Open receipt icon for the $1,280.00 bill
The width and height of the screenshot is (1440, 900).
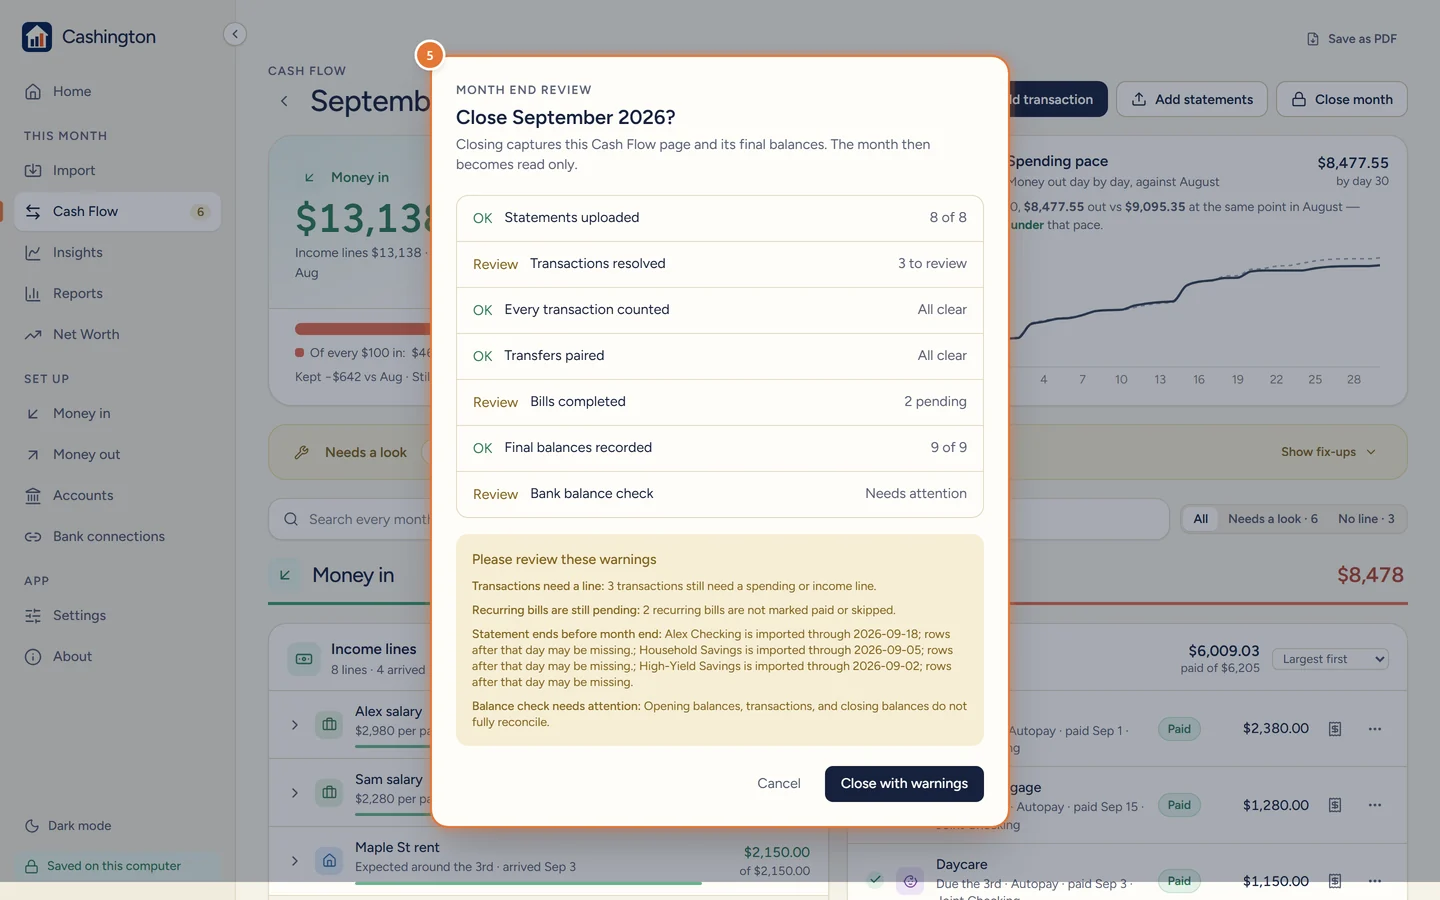point(1335,805)
